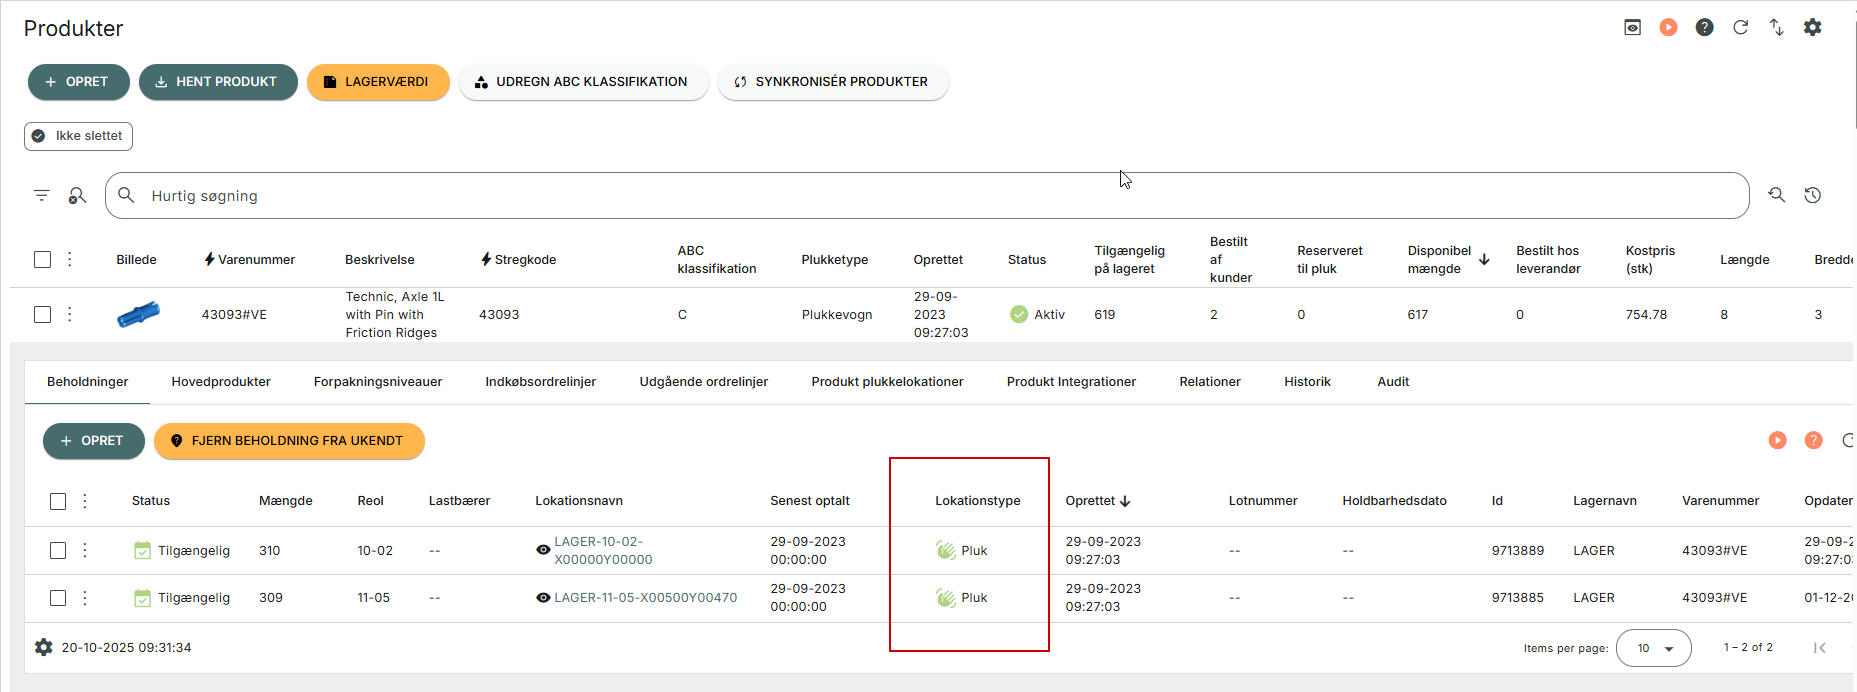The height and width of the screenshot is (692, 1857).
Task: Click the HENT PRODUKT button
Action: tap(218, 82)
